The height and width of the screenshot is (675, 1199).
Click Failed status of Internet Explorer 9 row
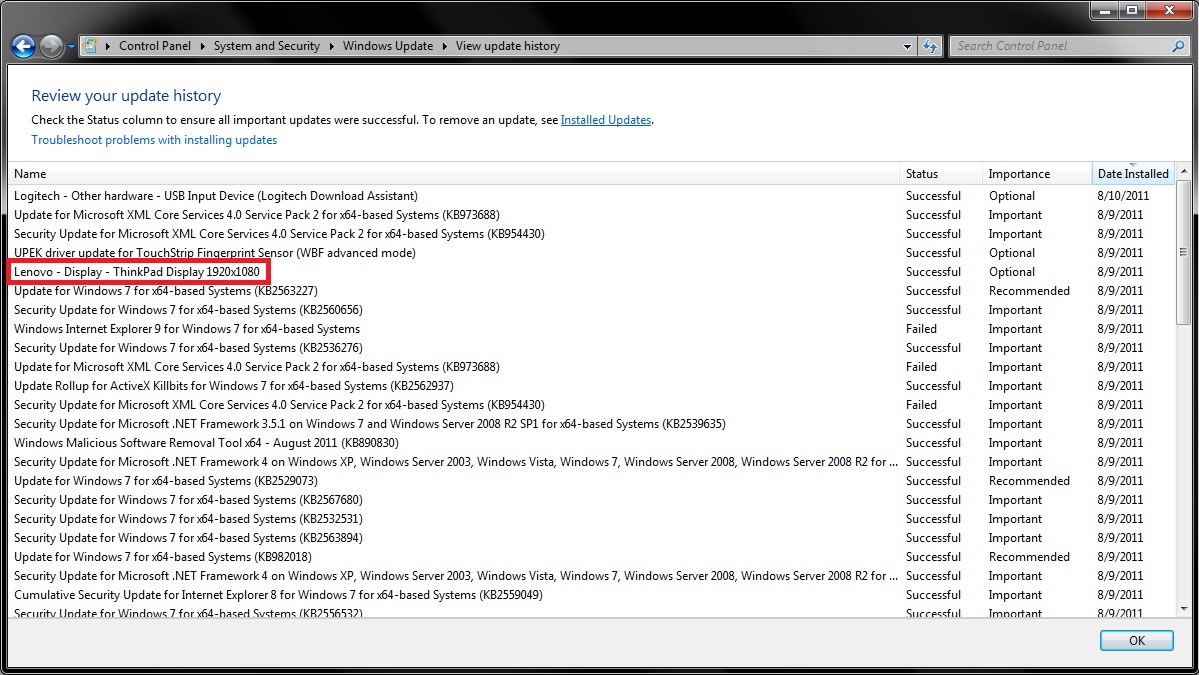(x=921, y=329)
